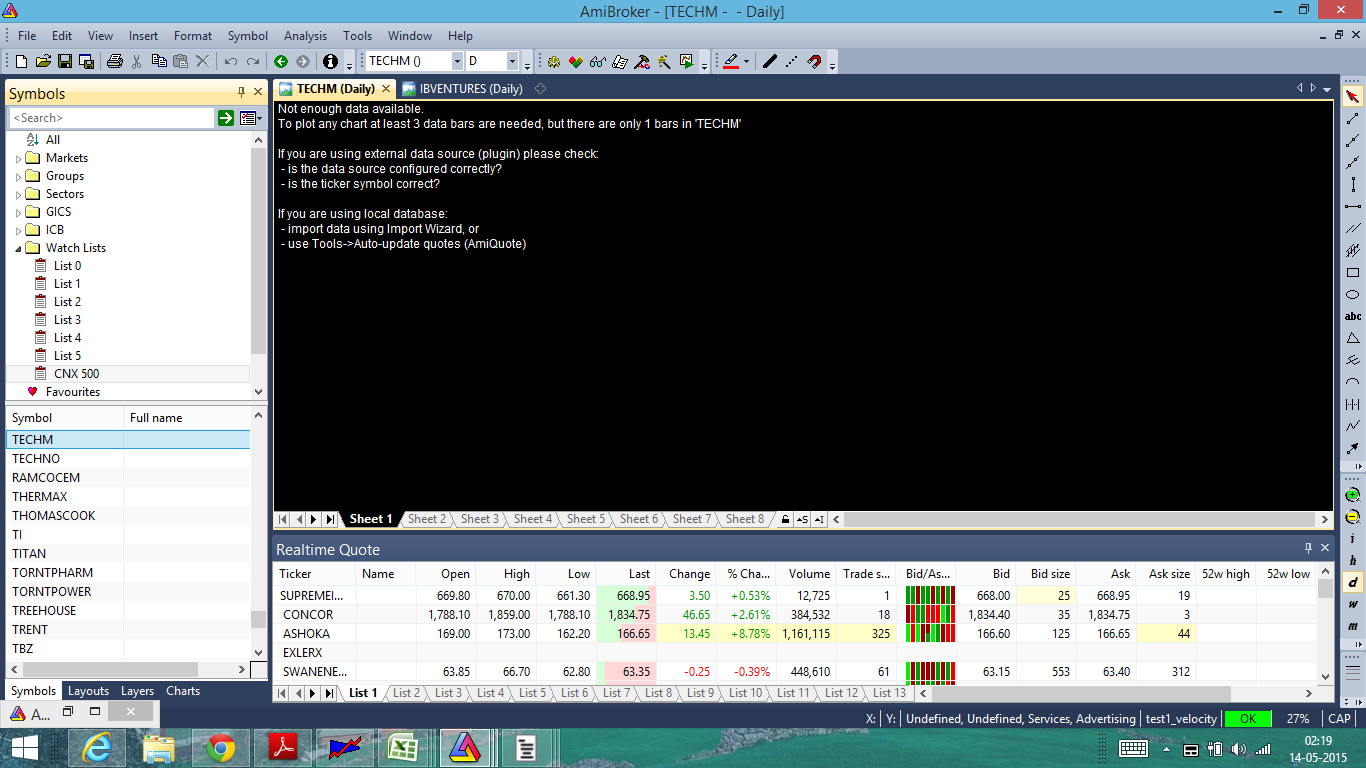This screenshot has height=768, width=1366.
Task: Select the abc text tool
Action: [1353, 317]
